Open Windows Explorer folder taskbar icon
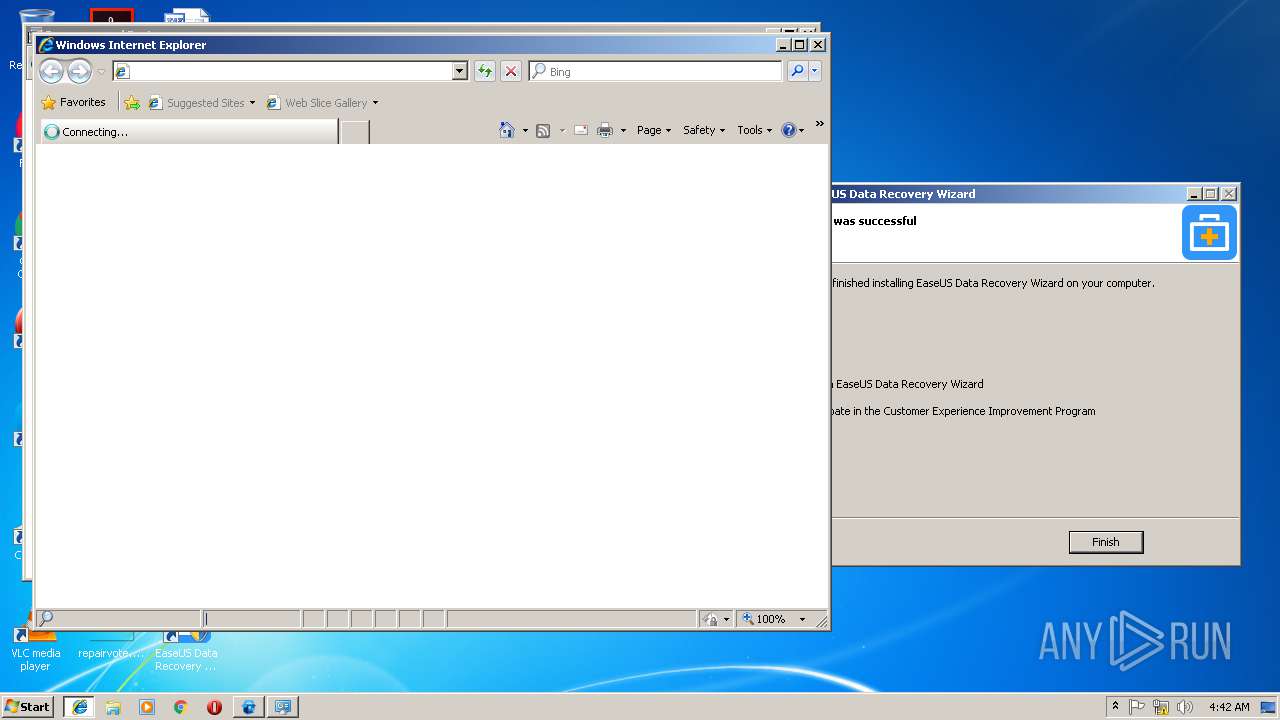Viewport: 1280px width, 720px height. [x=113, y=706]
